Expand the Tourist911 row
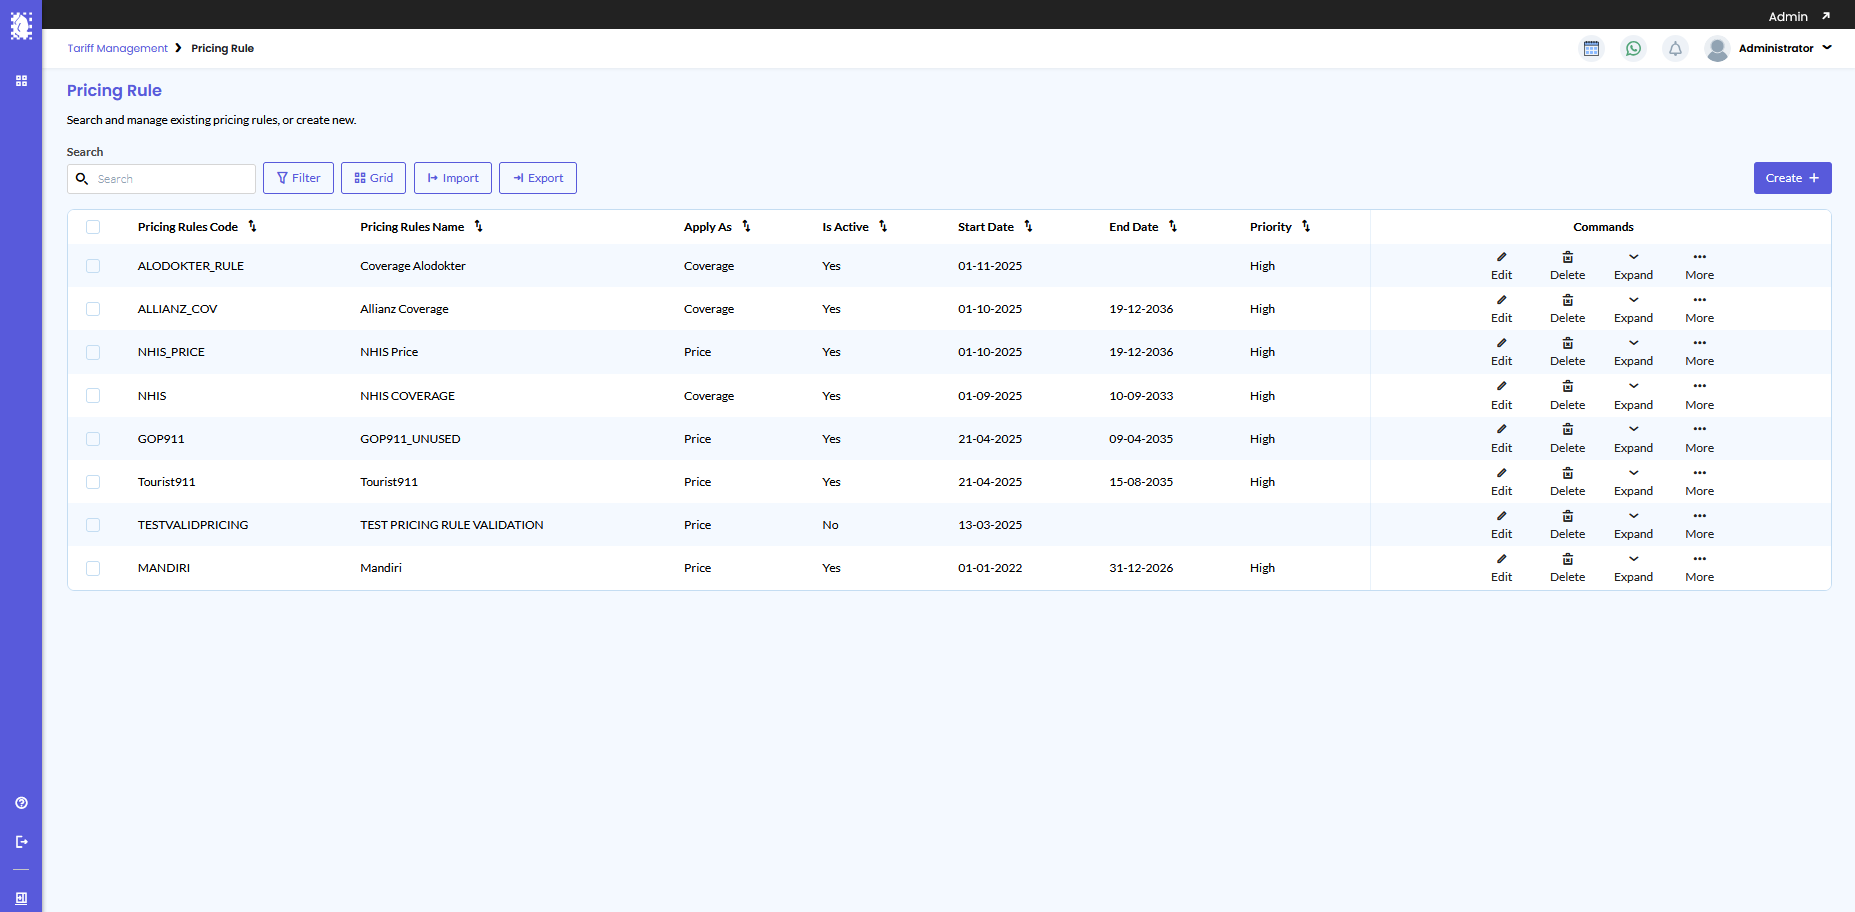 [x=1633, y=482]
